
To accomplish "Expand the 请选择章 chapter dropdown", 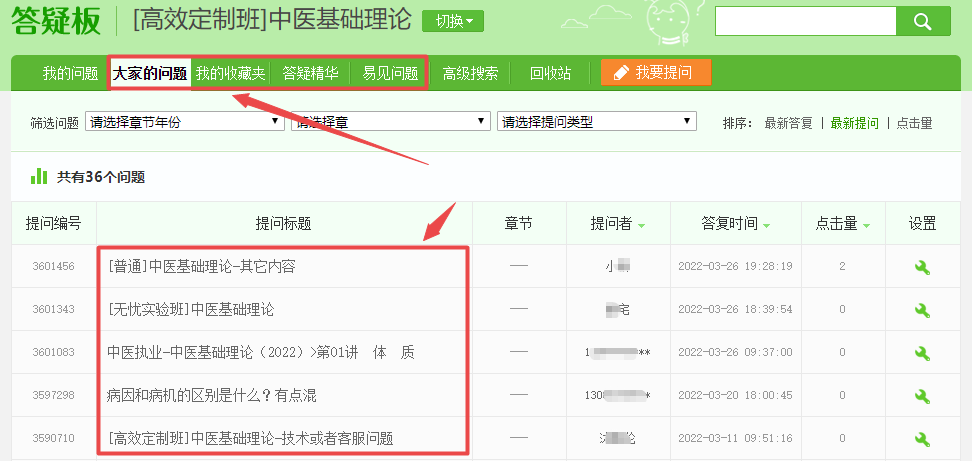I will (390, 122).
